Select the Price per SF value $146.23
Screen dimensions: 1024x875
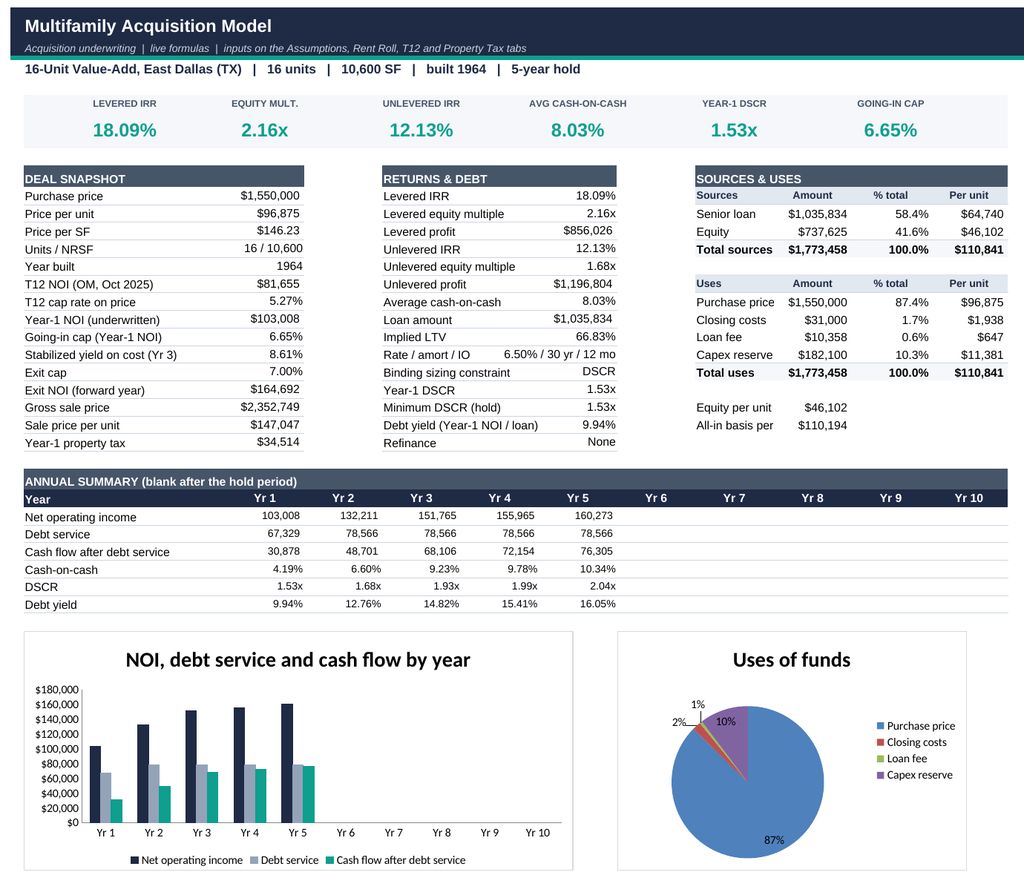(278, 231)
